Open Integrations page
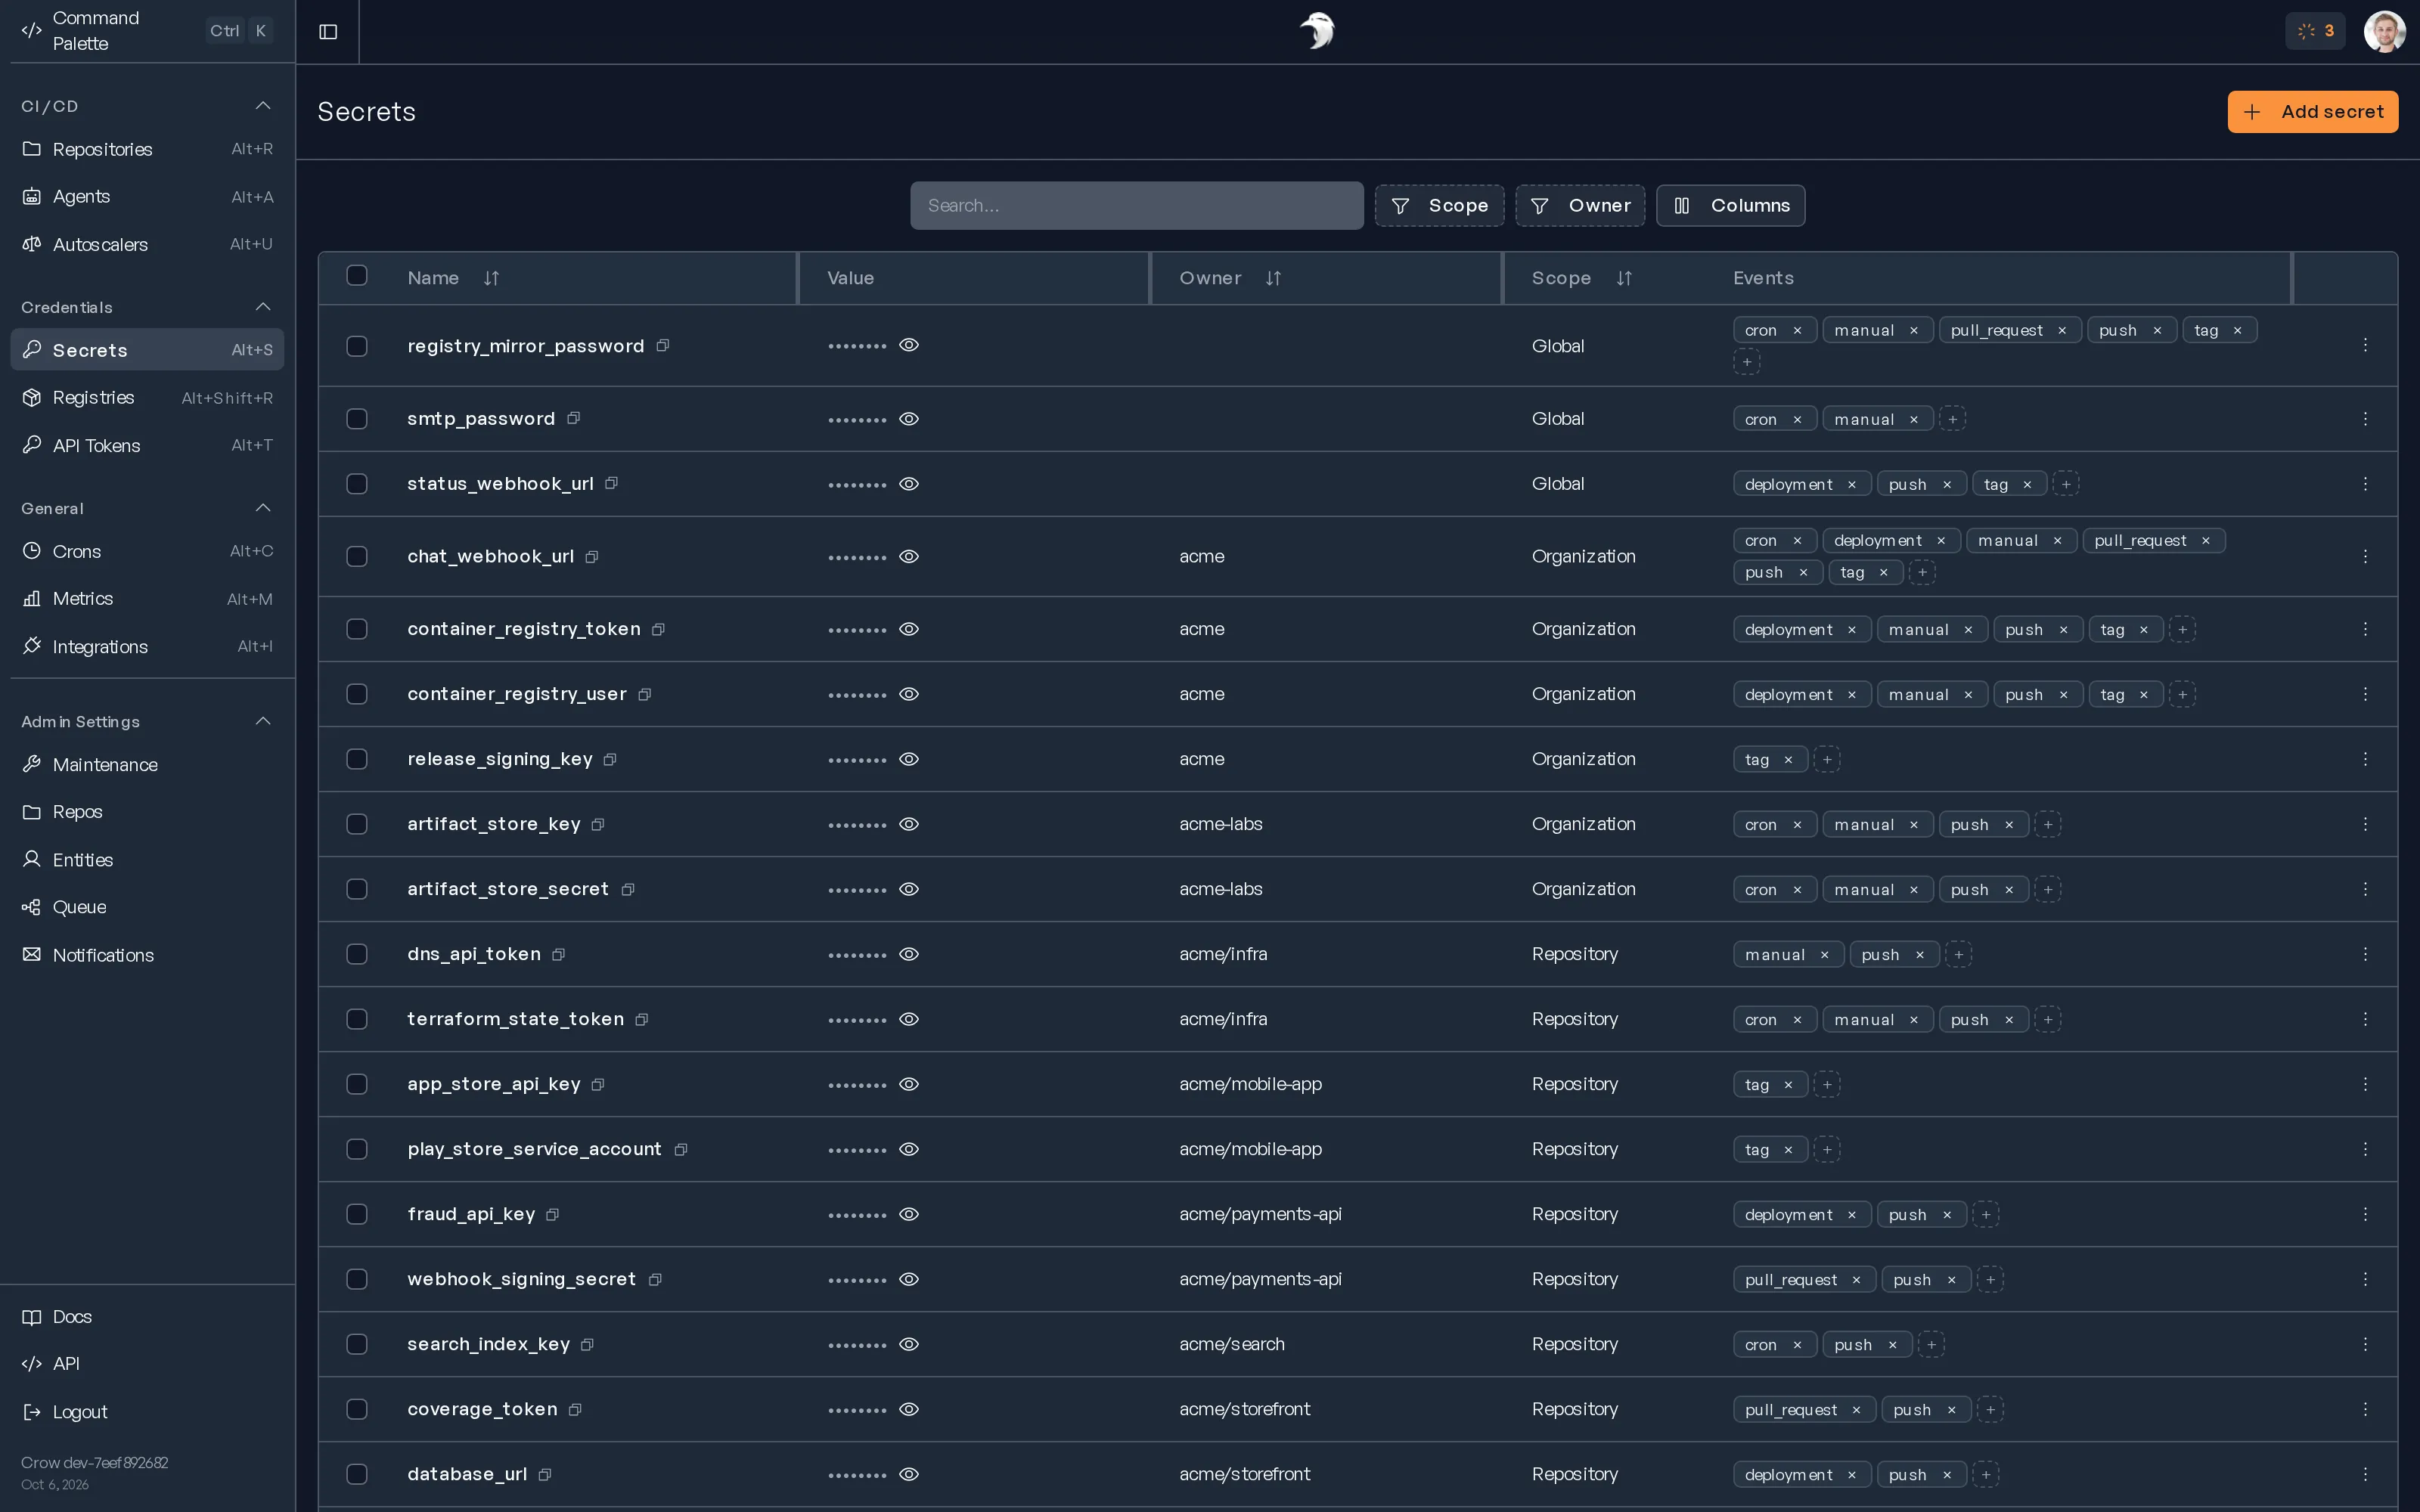This screenshot has width=2420, height=1512. click(147, 647)
